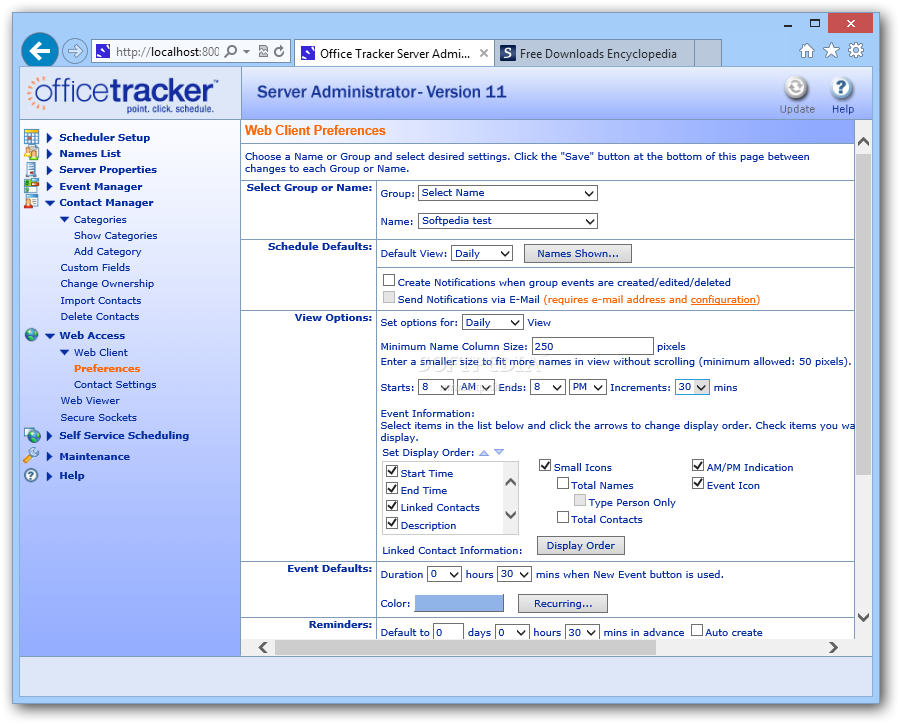Click the Event Manager icon
This screenshot has width=900, height=724.
pyautogui.click(x=32, y=185)
